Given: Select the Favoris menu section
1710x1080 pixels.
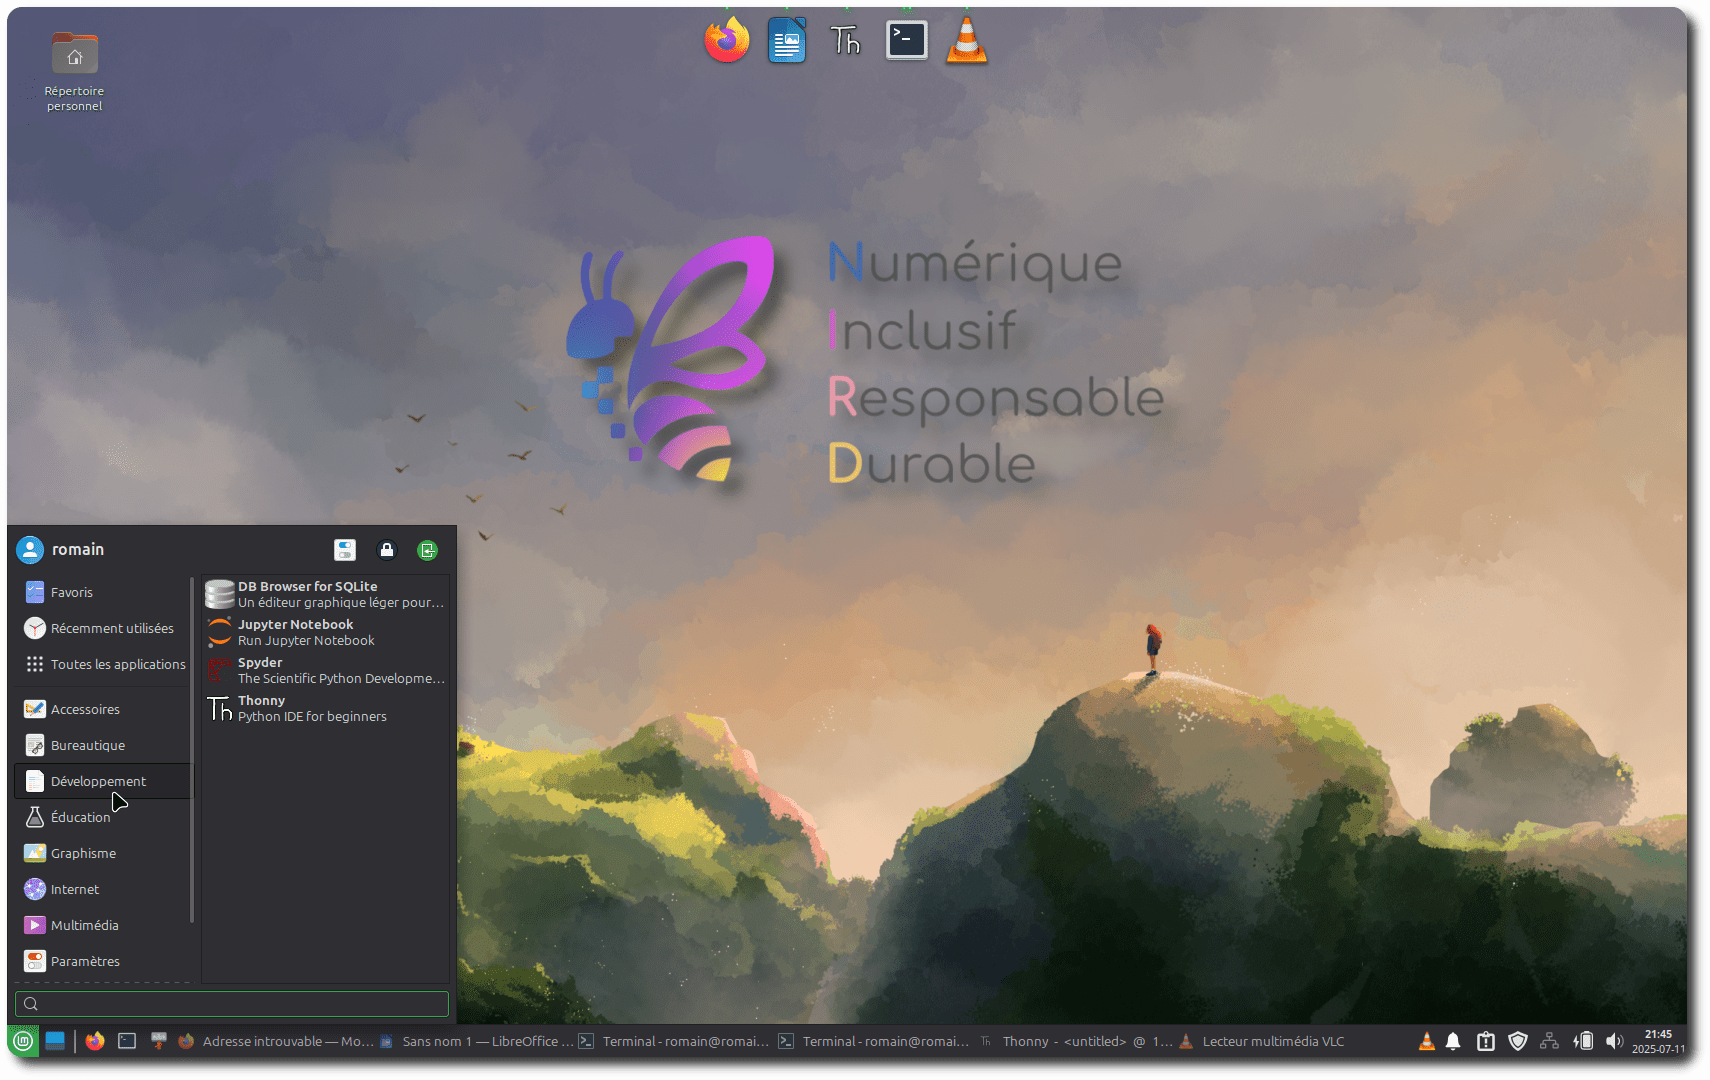Looking at the screenshot, I should tap(71, 592).
